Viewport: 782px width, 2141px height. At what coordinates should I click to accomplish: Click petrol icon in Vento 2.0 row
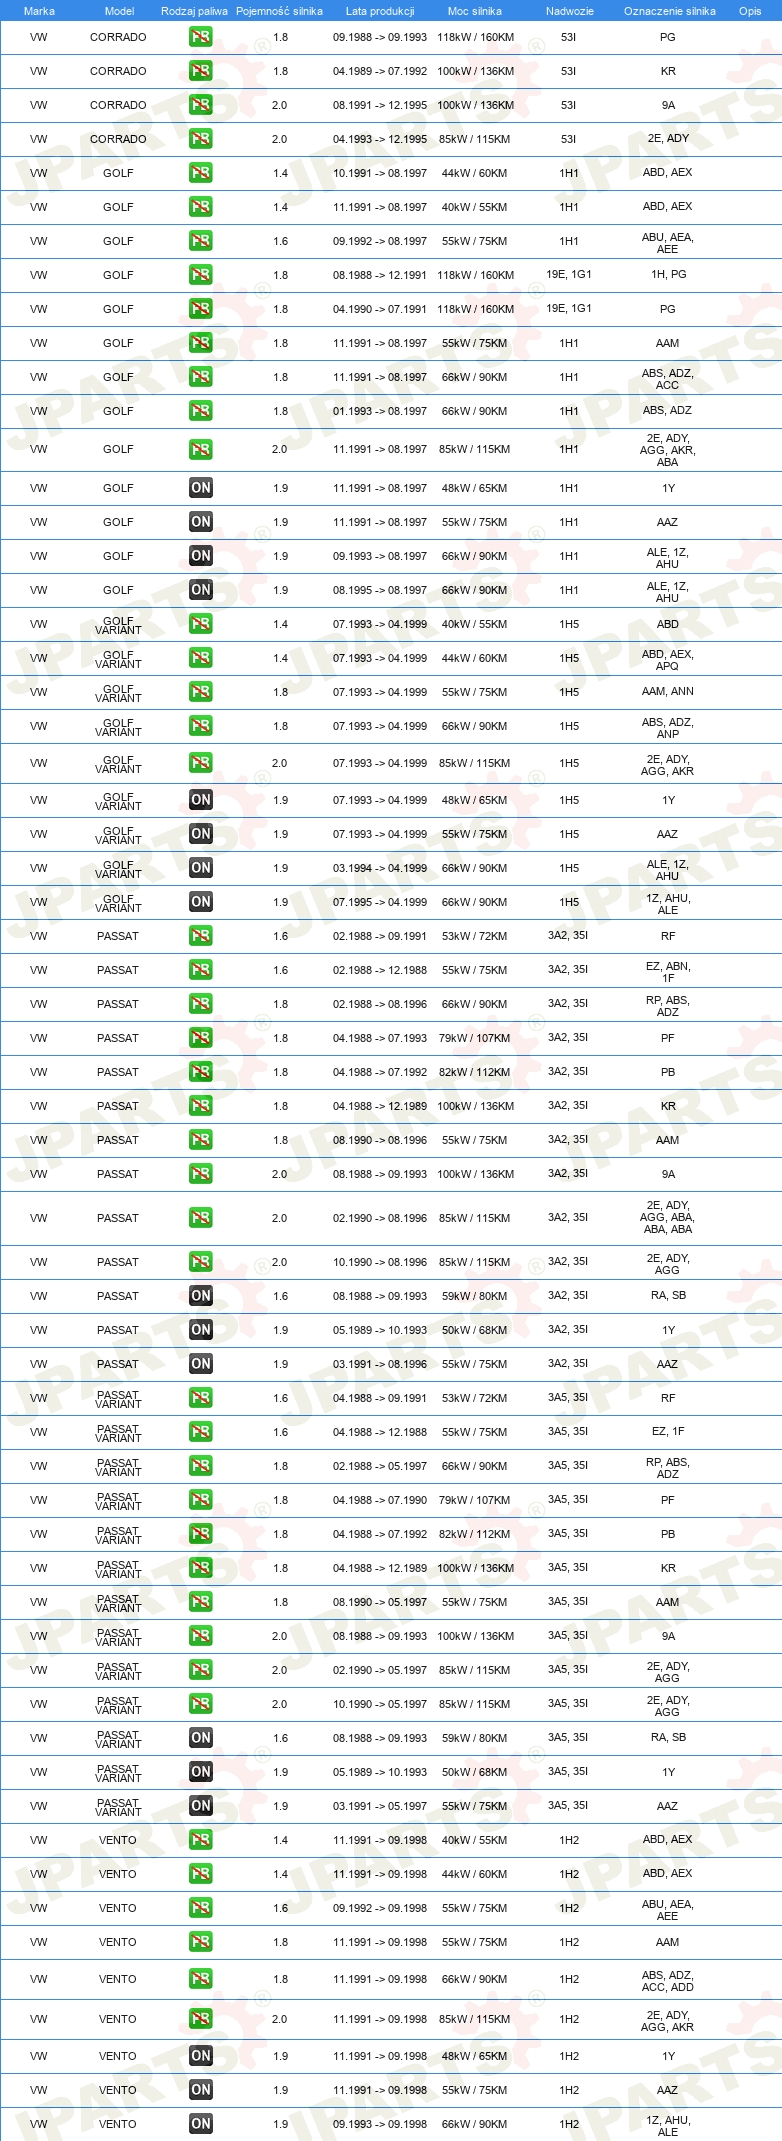pyautogui.click(x=200, y=2019)
